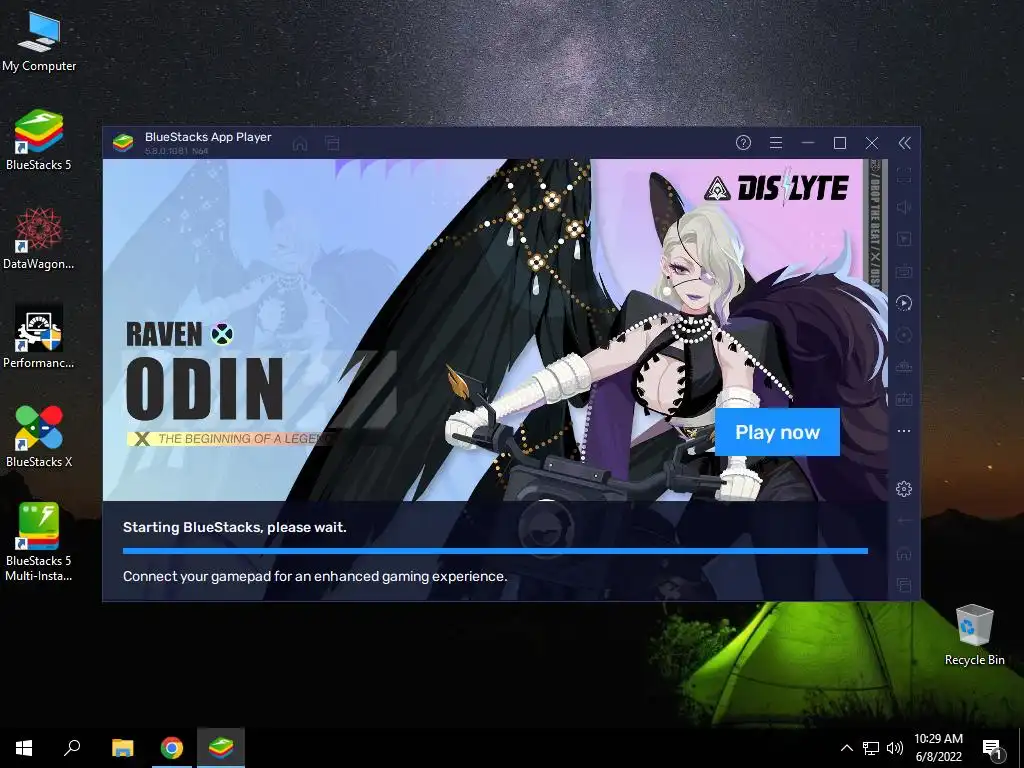1024x768 pixels.
Task: Open BlueStacks help question-mark icon
Action: pyautogui.click(x=743, y=143)
